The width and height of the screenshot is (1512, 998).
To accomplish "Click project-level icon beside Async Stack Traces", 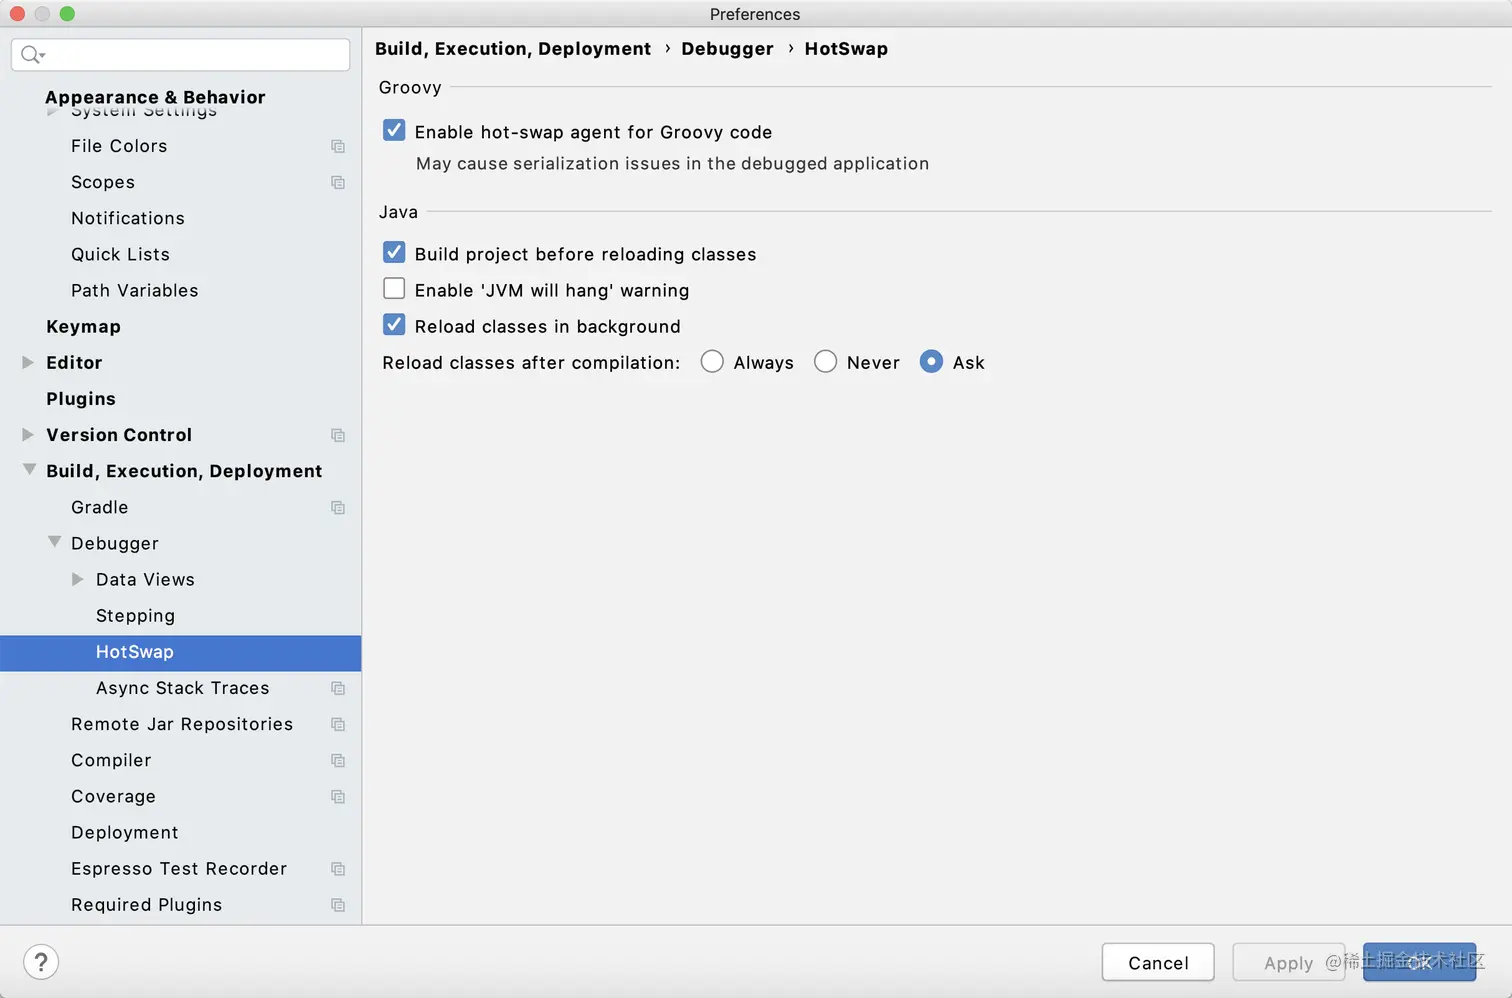I will click(x=338, y=688).
